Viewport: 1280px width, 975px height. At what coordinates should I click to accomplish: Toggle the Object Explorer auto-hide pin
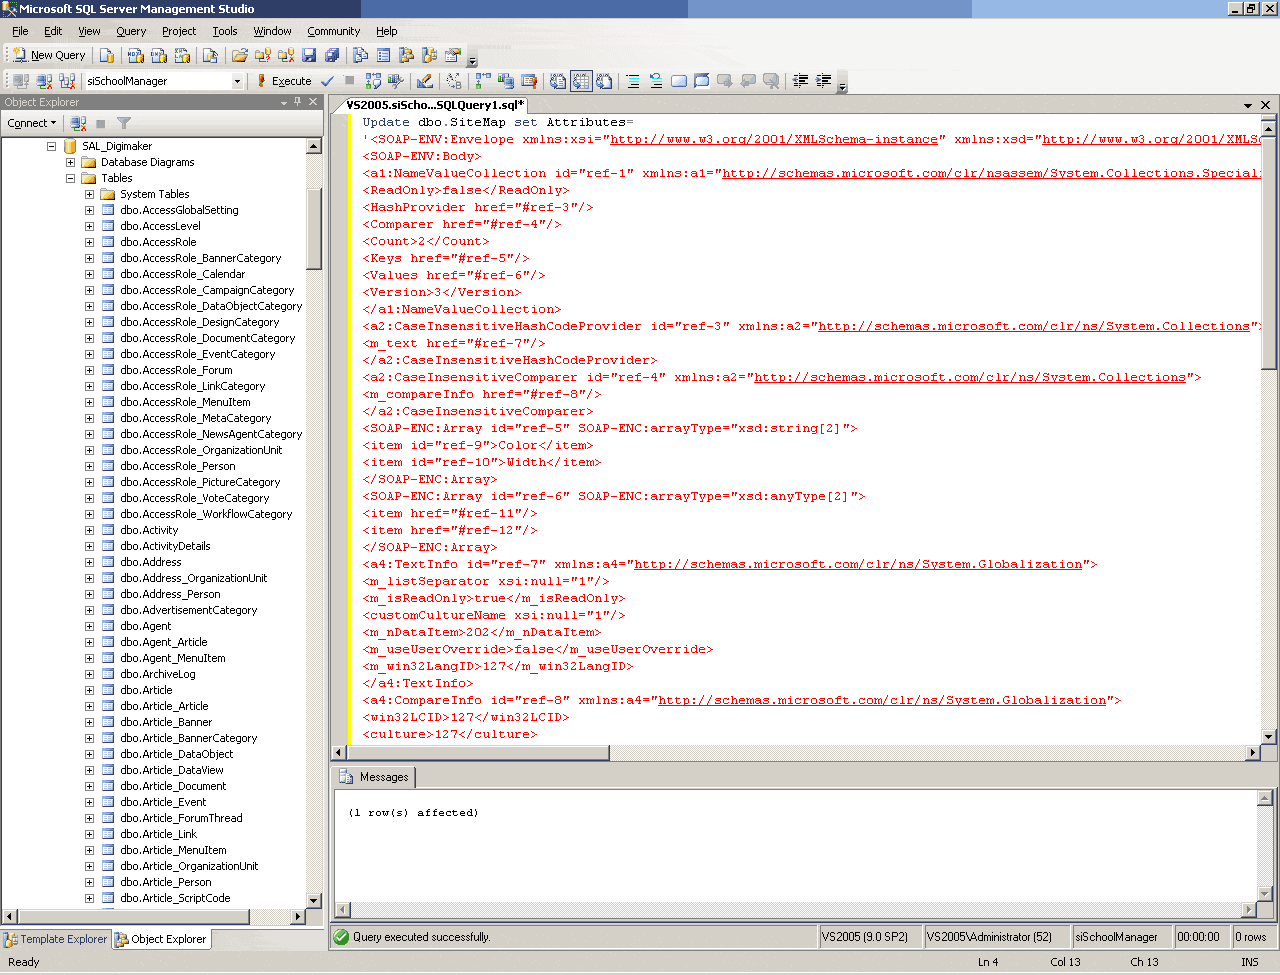pyautogui.click(x=298, y=102)
